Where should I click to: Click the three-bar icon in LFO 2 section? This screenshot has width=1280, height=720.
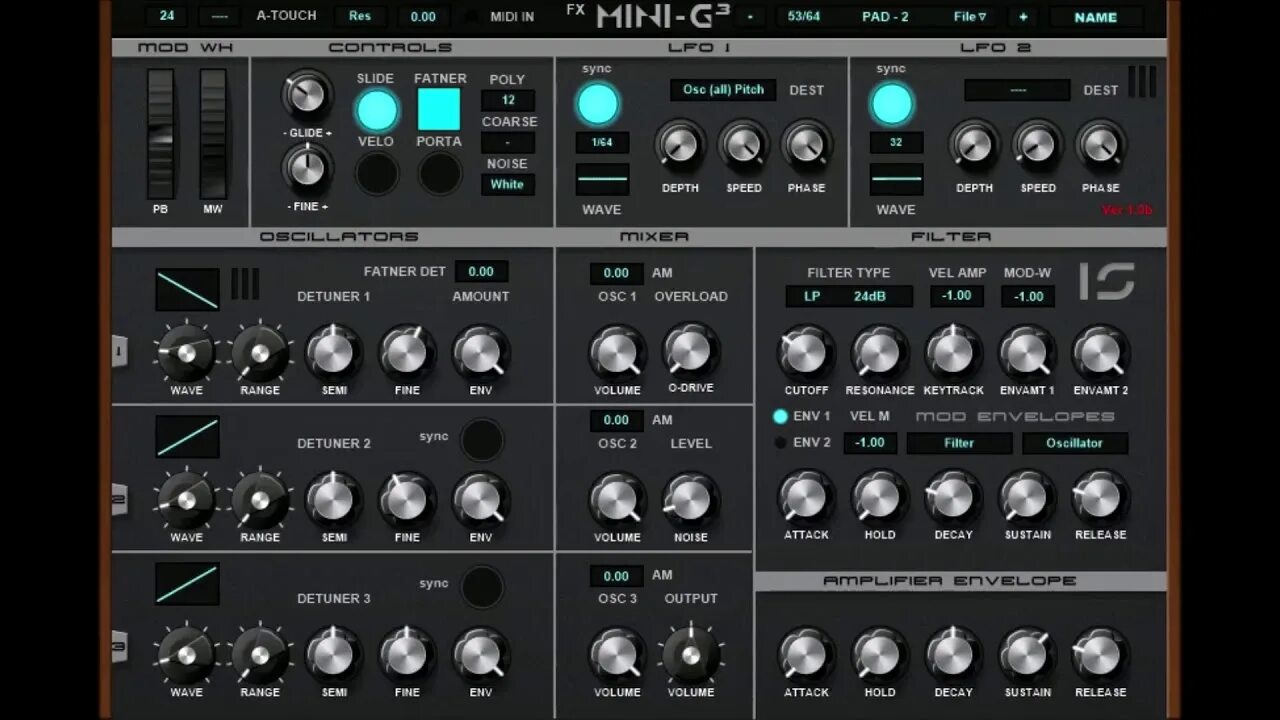(x=1142, y=82)
